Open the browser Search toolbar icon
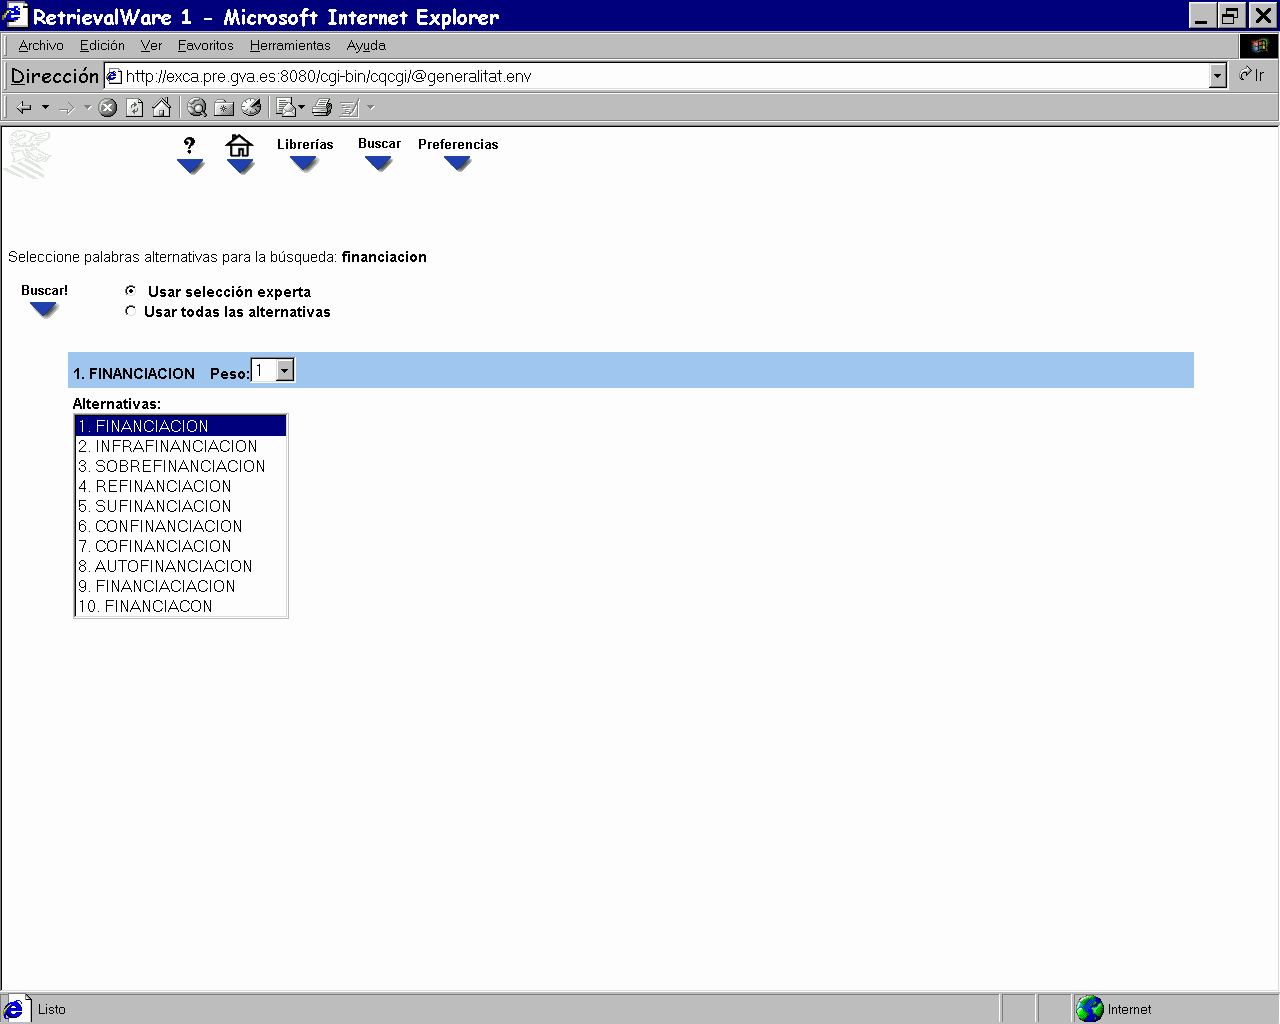This screenshot has height=1024, width=1280. point(198,108)
